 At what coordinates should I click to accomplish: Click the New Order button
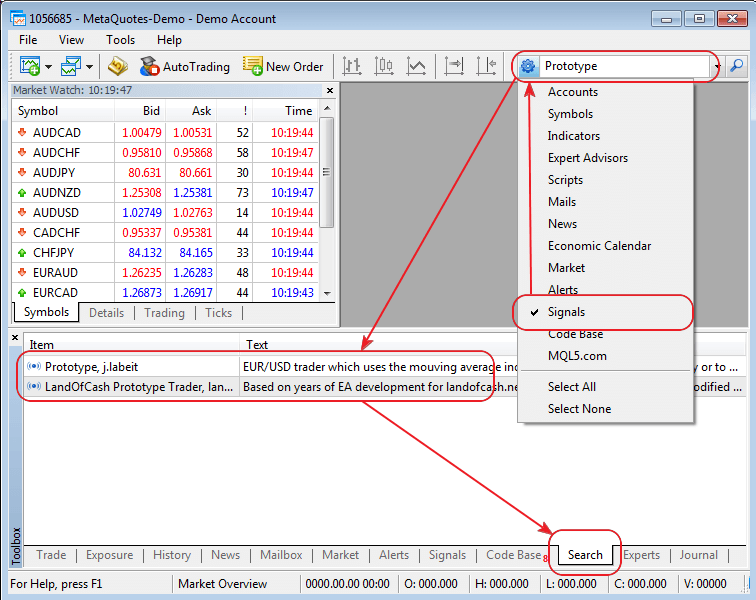[283, 67]
